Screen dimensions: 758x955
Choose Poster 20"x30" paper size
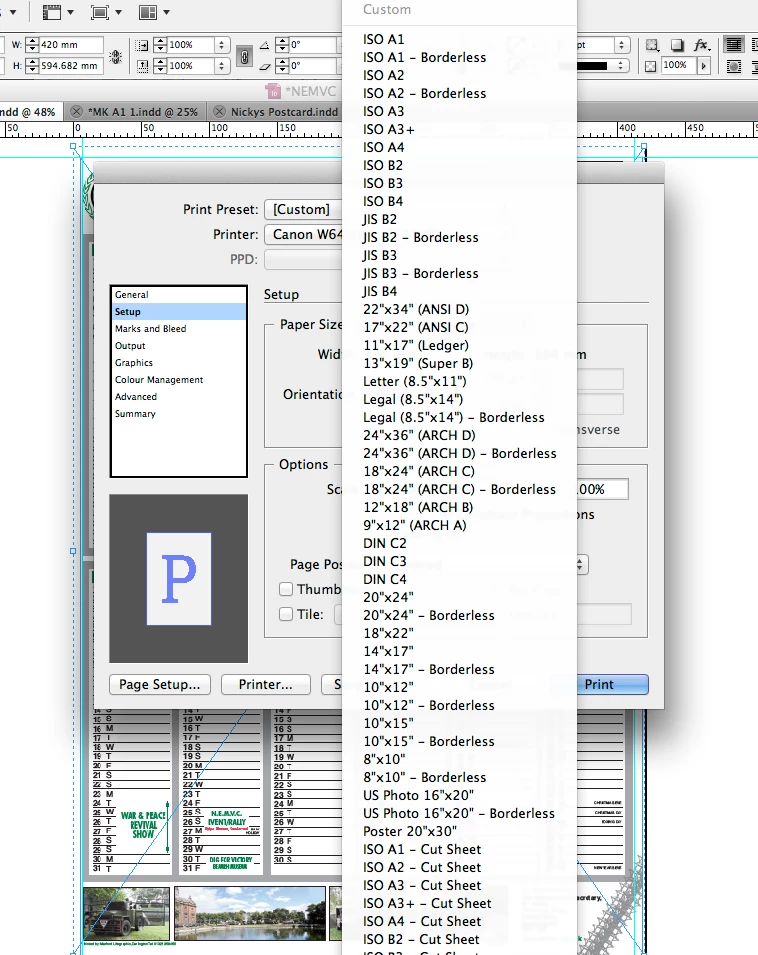(460, 831)
